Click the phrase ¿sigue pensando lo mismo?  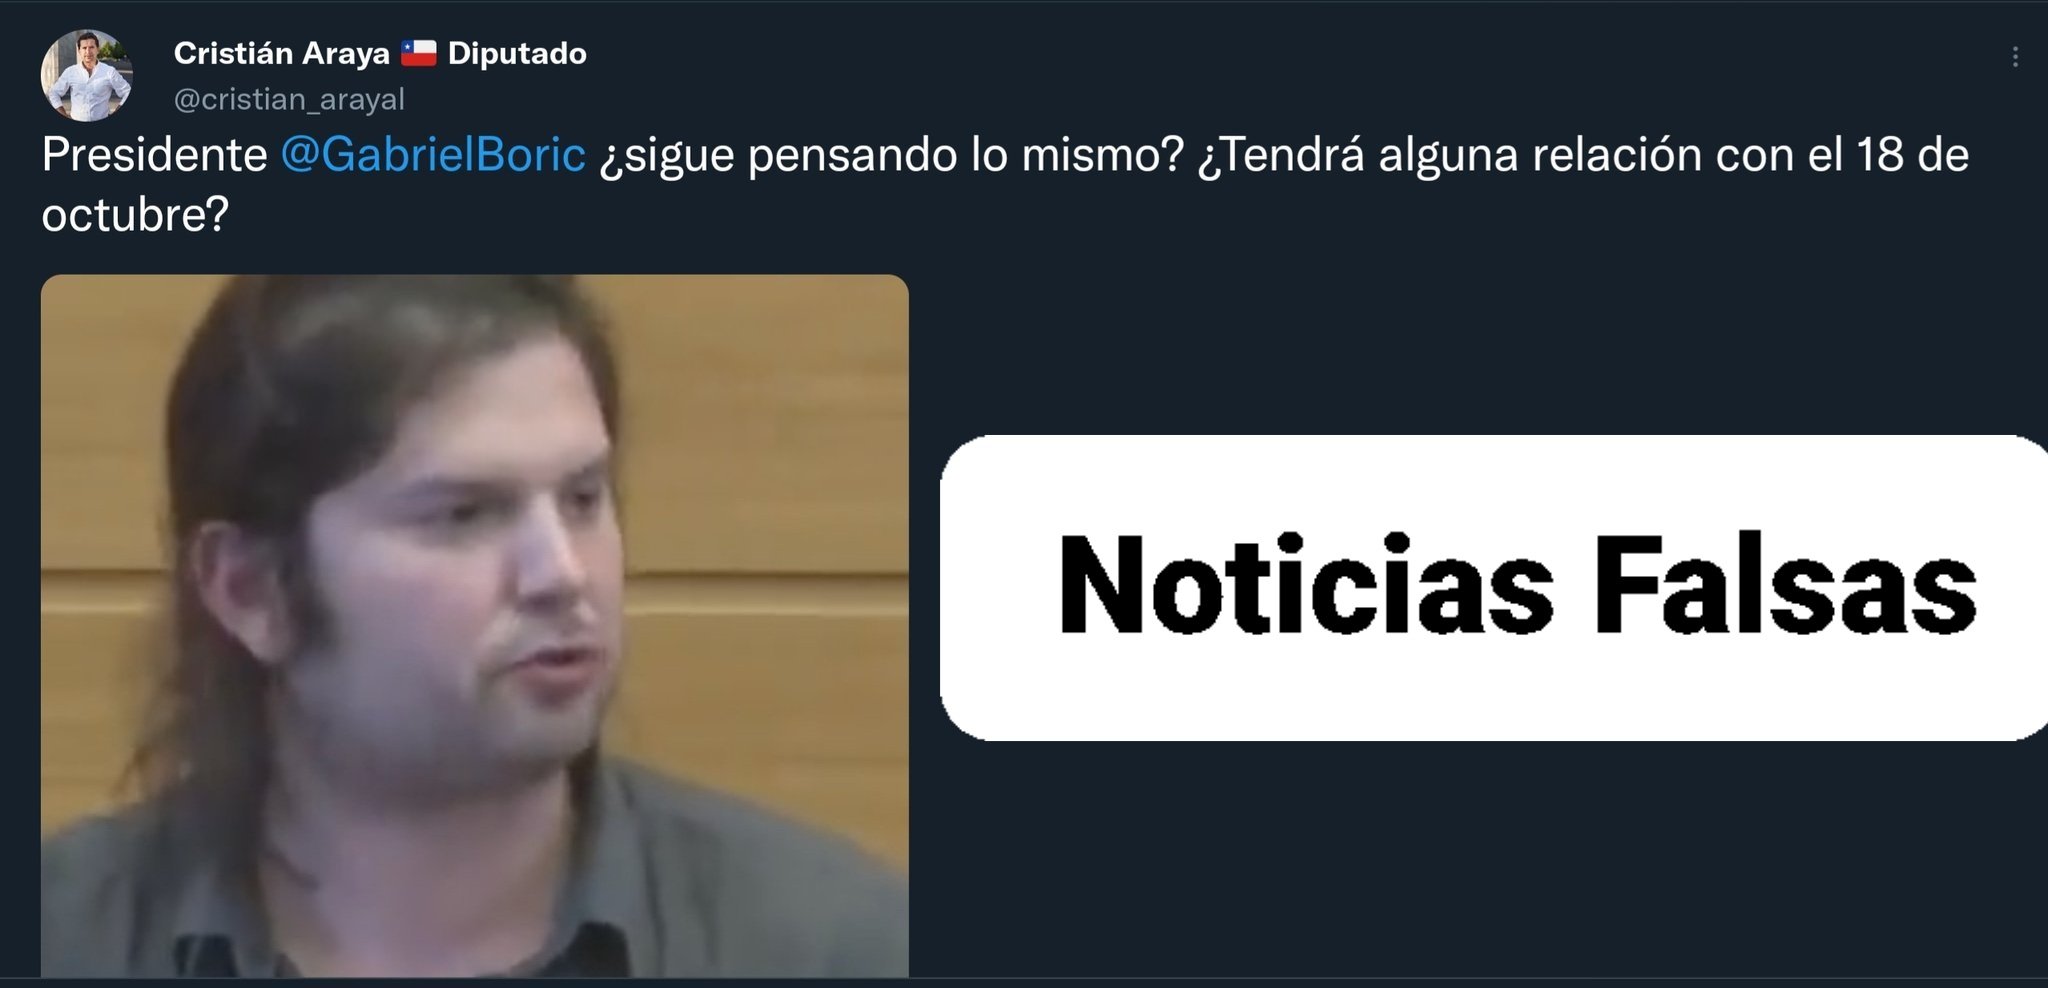click(x=892, y=156)
